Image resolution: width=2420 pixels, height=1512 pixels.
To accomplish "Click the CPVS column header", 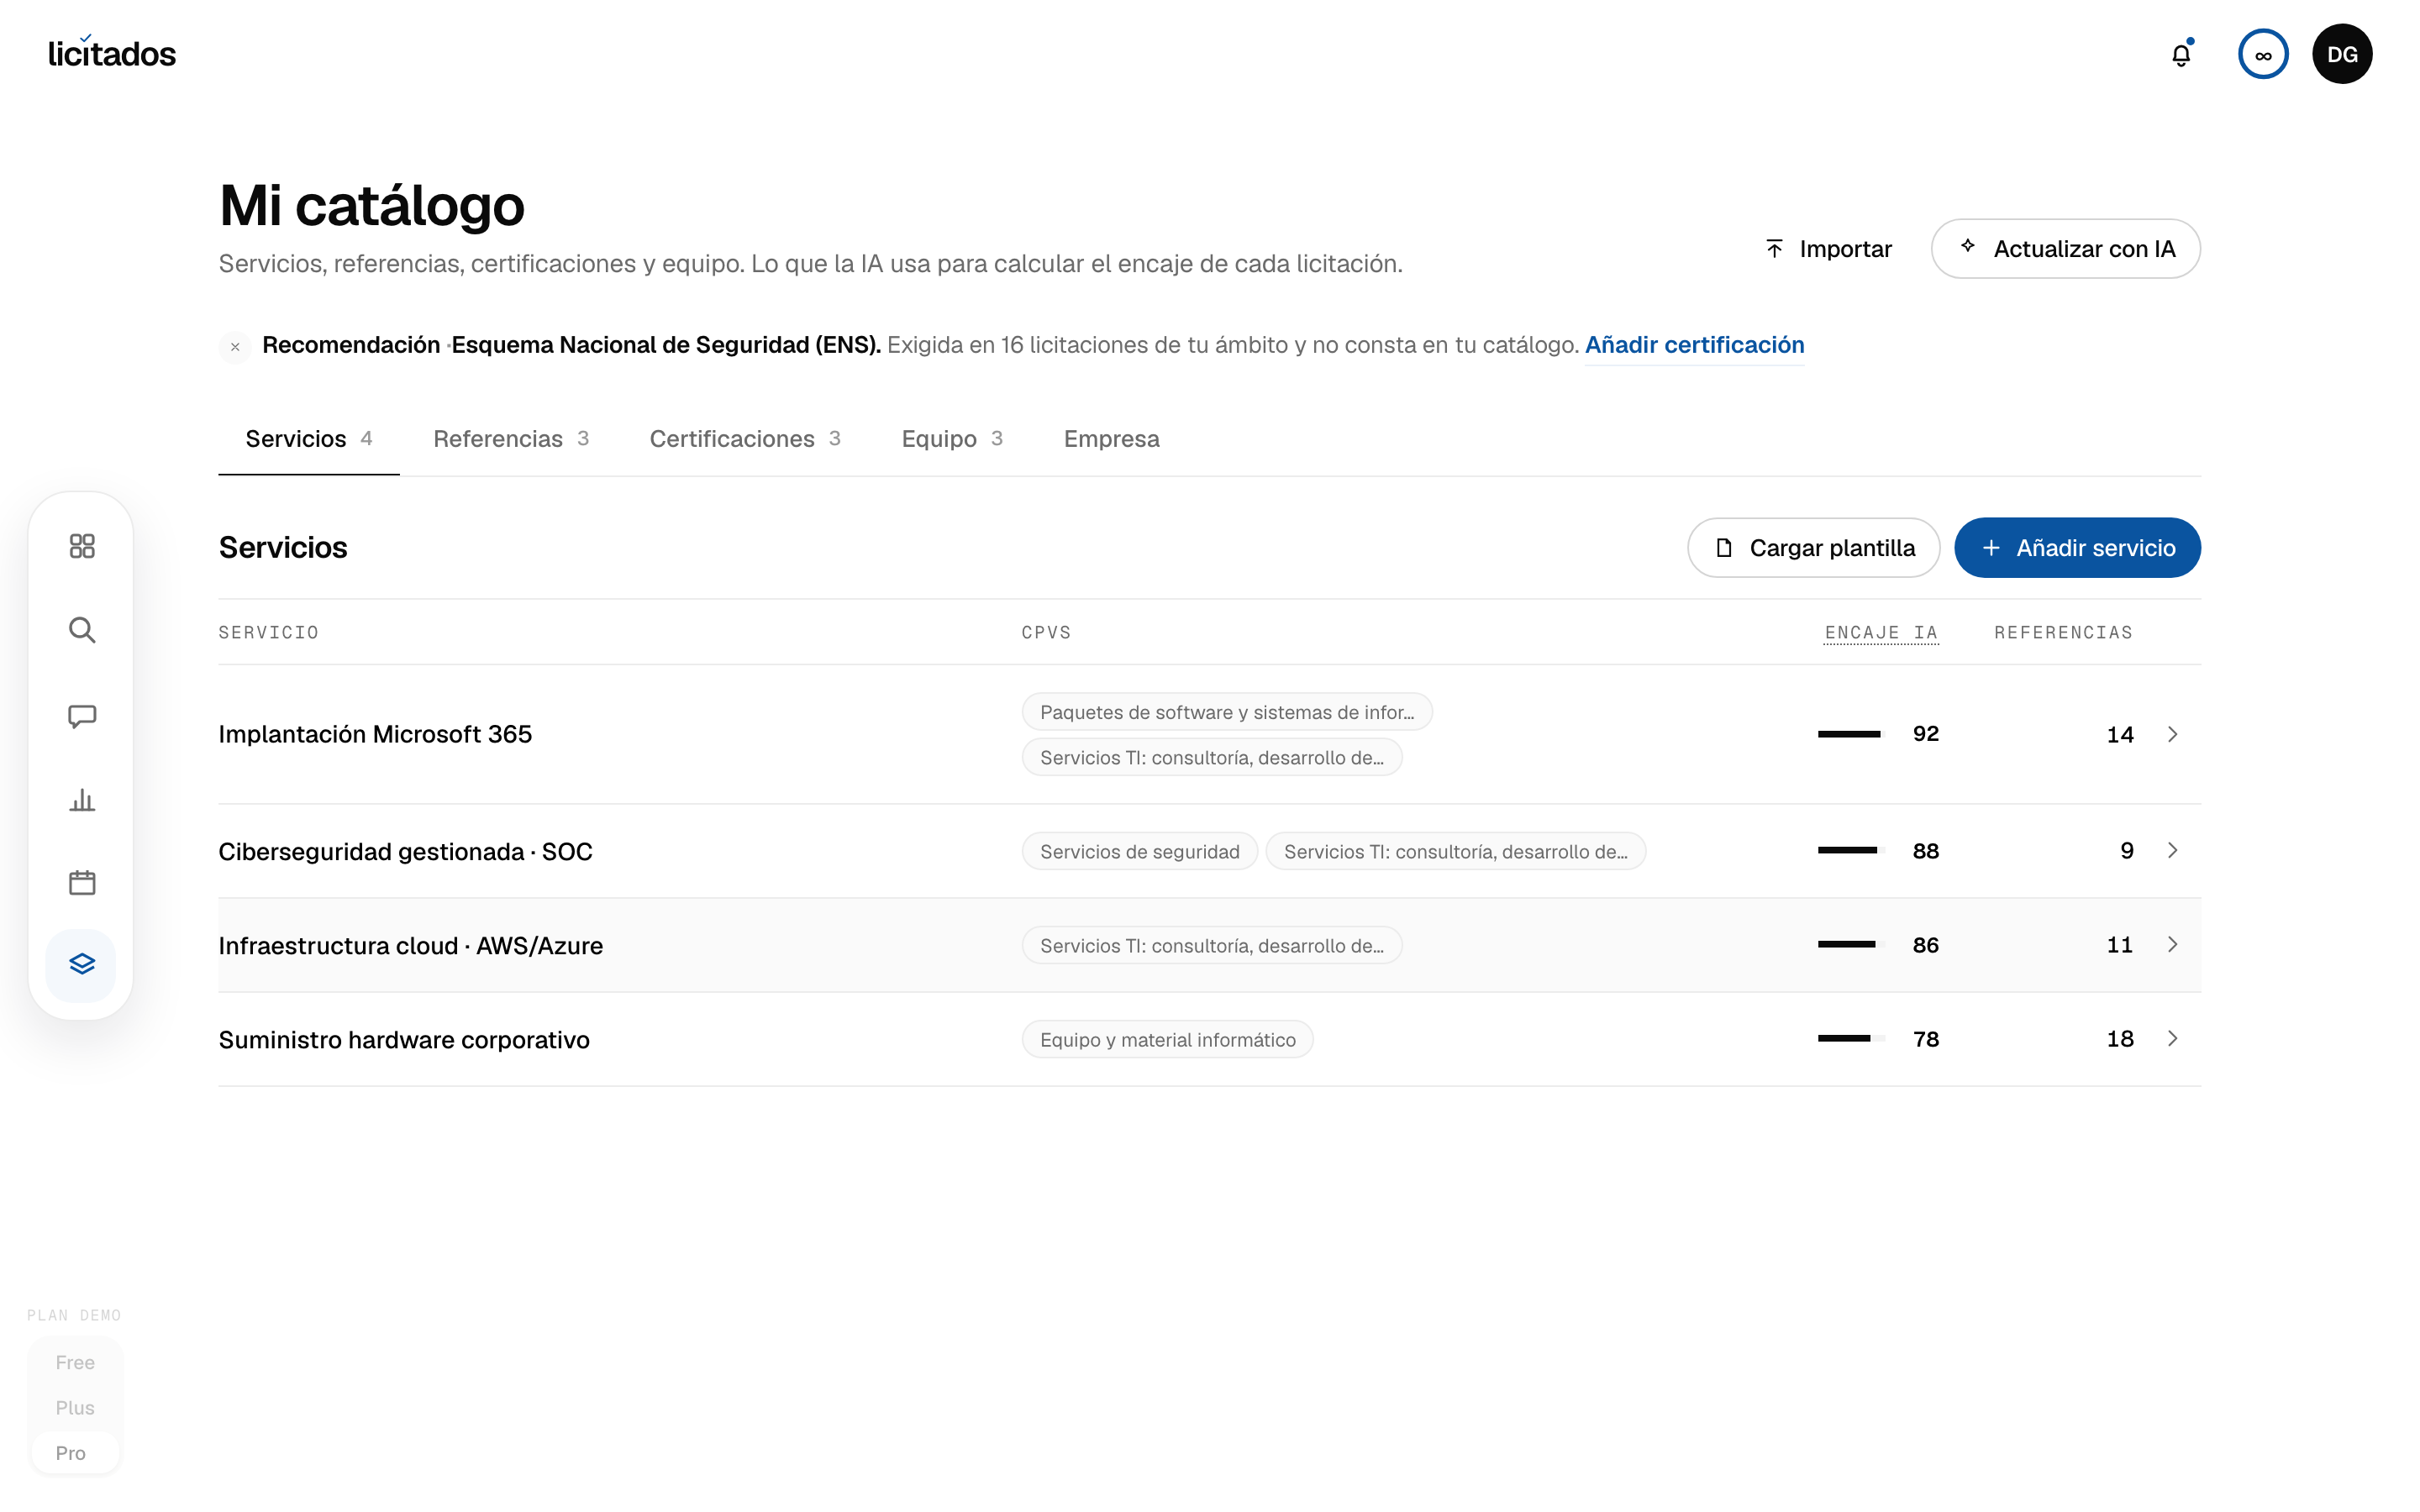I will click(1046, 633).
